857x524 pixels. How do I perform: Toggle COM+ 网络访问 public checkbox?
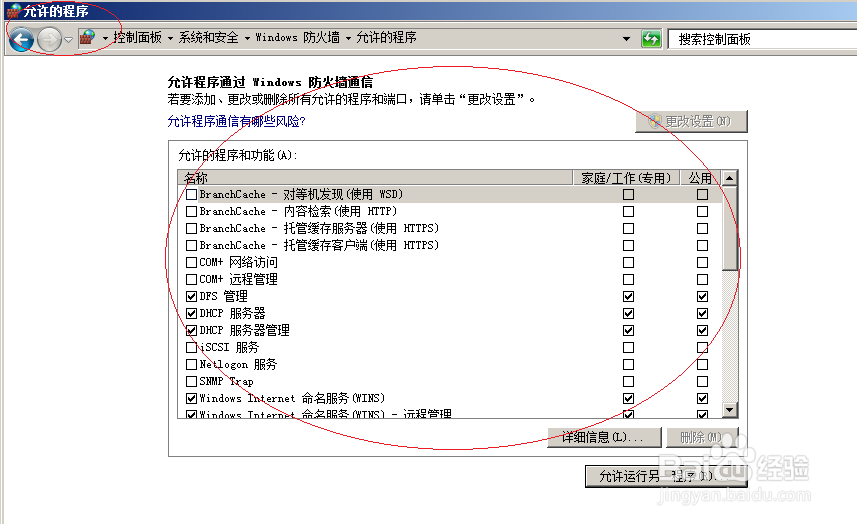pyautogui.click(x=702, y=262)
